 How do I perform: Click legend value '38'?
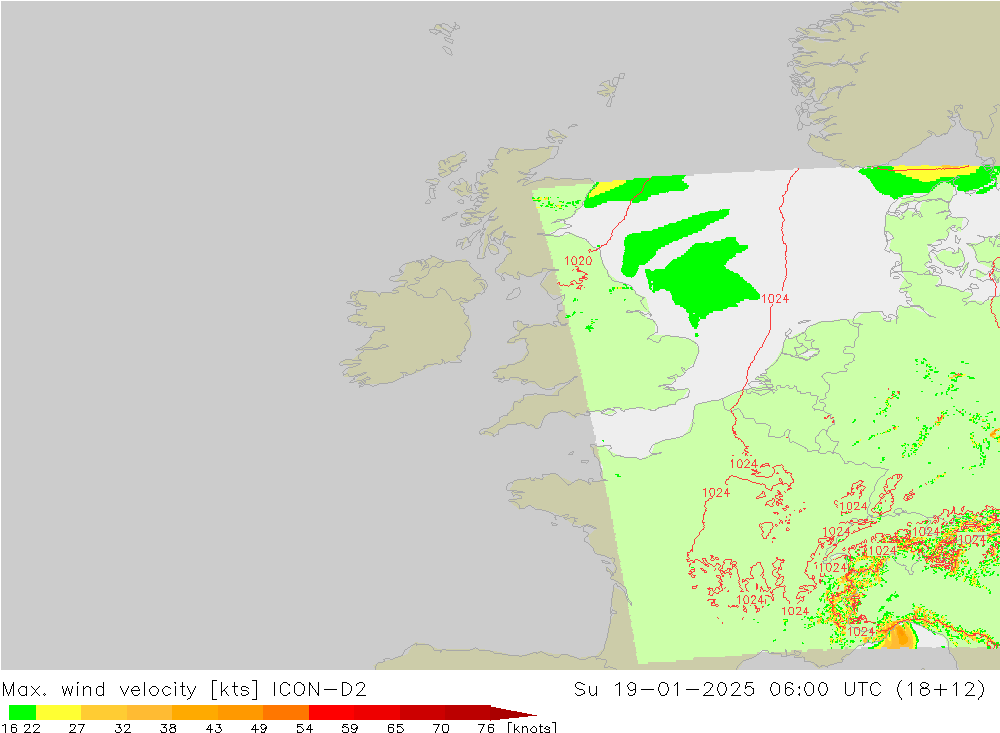[168, 728]
